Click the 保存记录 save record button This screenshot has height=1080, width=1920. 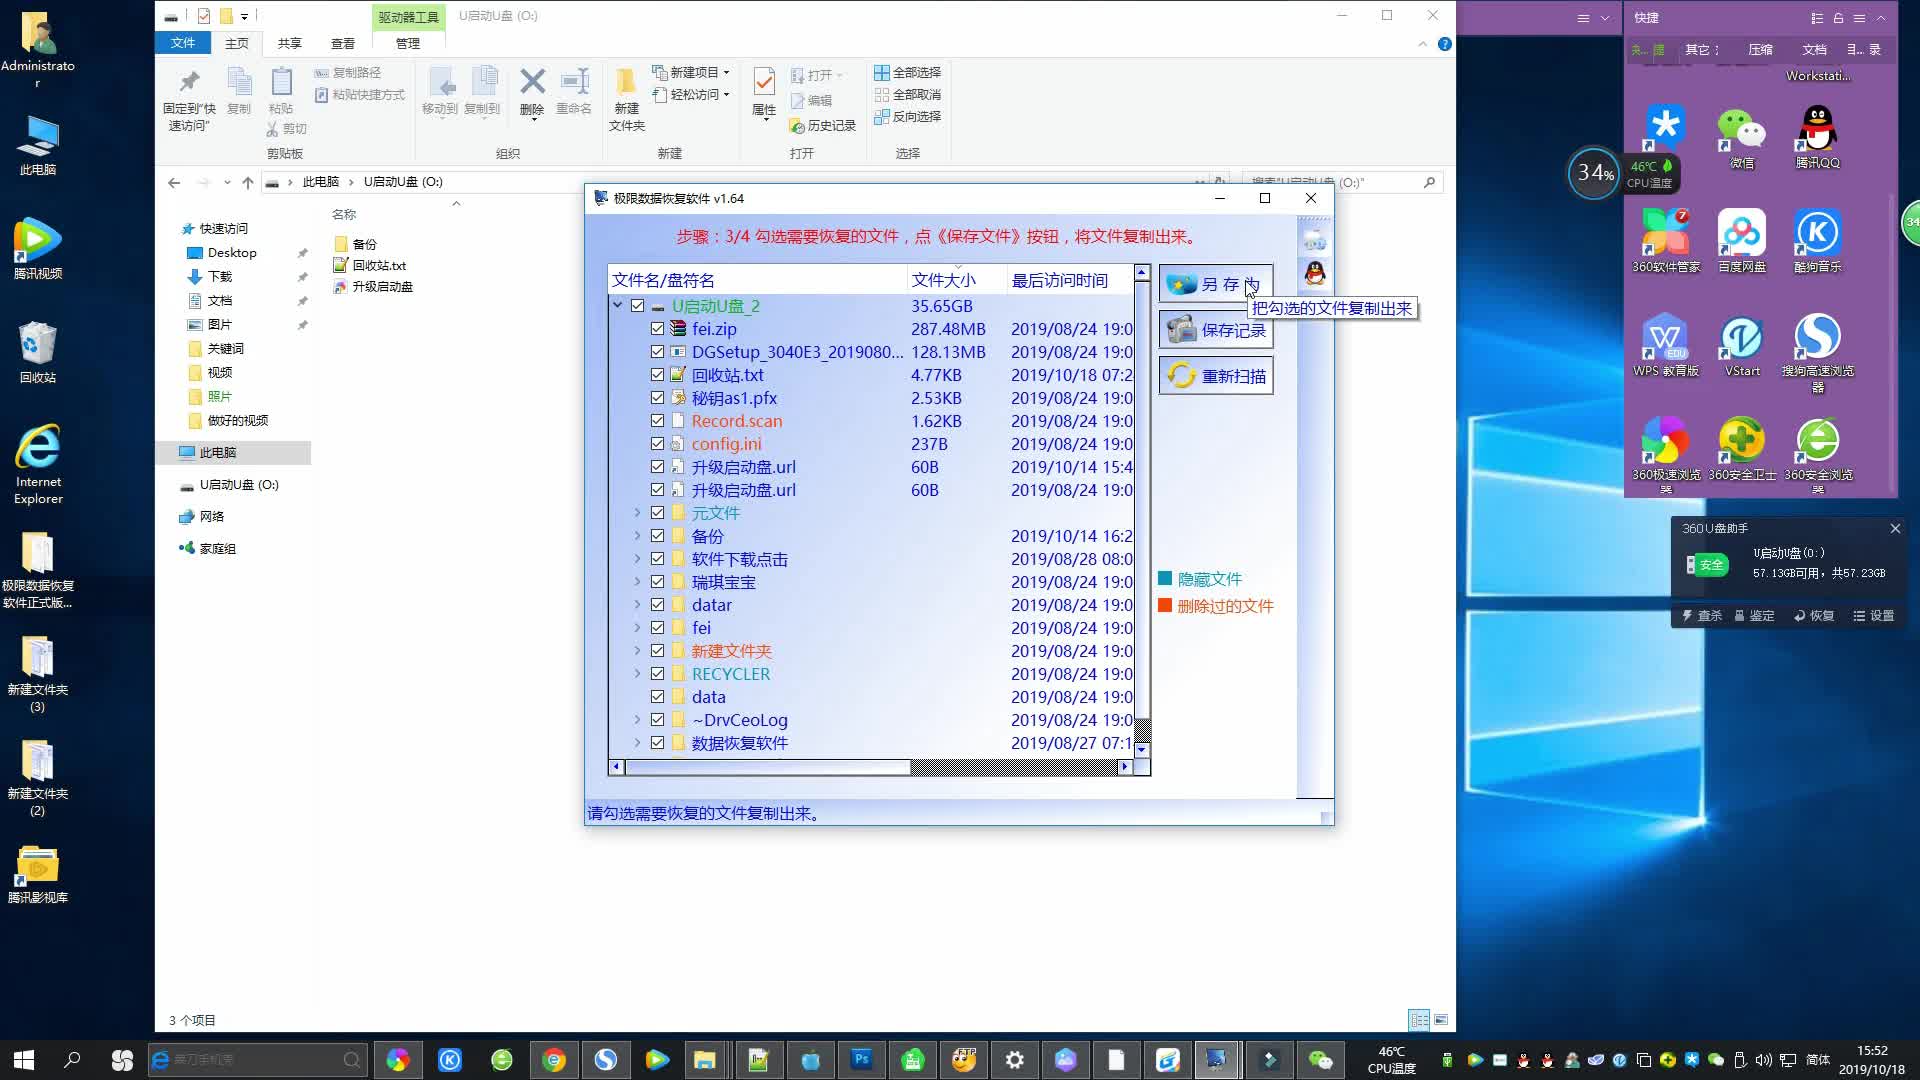(1215, 330)
